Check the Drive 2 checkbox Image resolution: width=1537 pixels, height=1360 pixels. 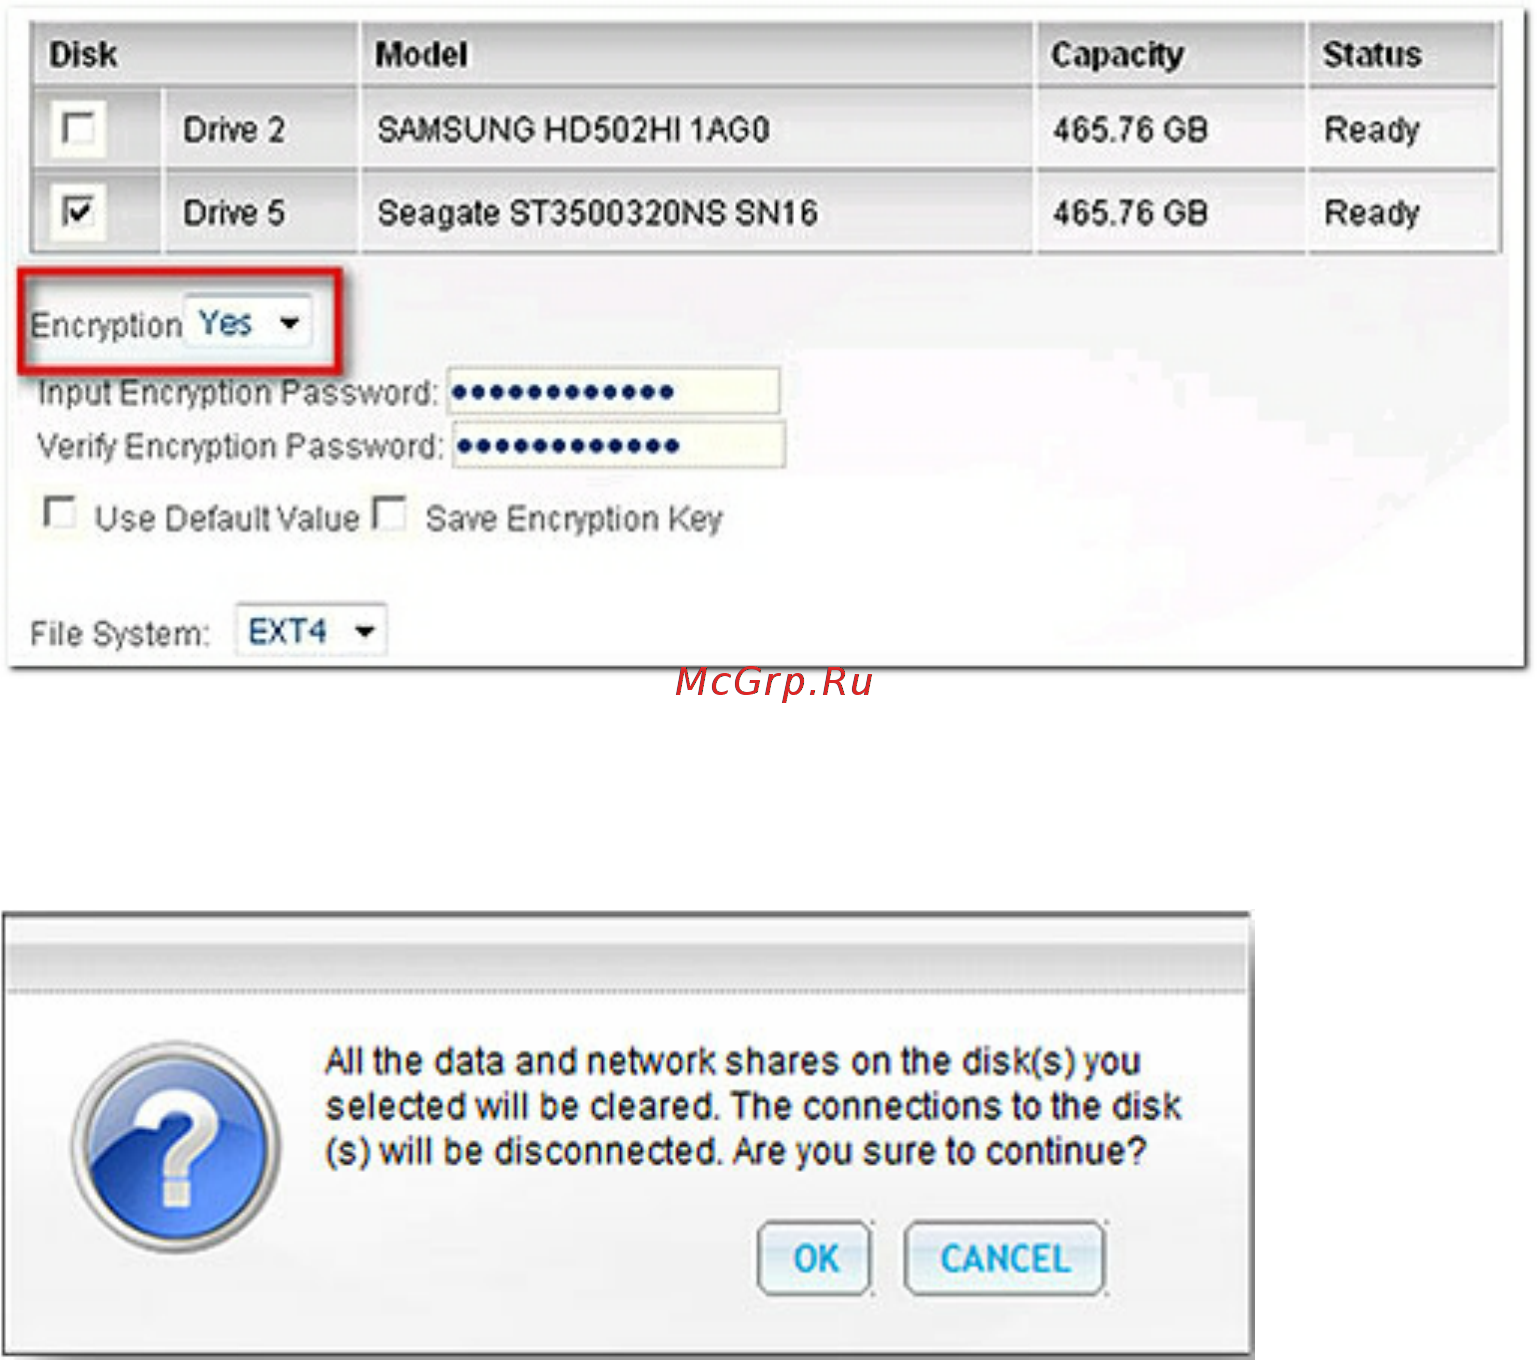point(77,128)
